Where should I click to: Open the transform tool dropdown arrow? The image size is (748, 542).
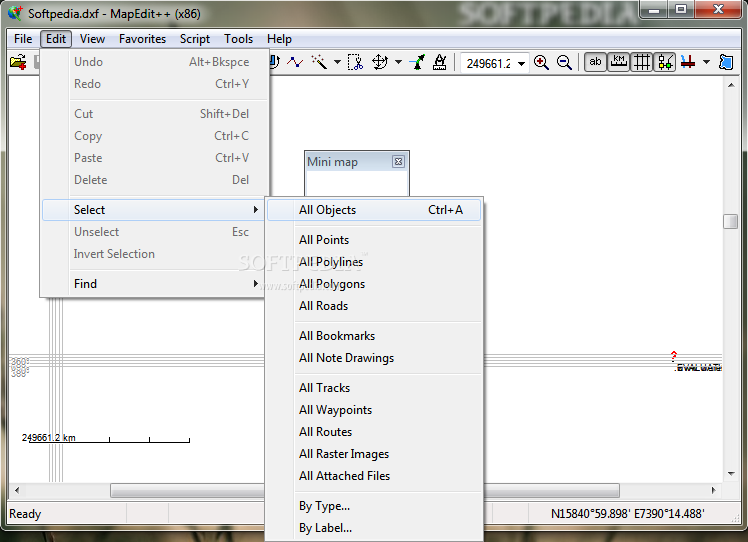point(398,62)
